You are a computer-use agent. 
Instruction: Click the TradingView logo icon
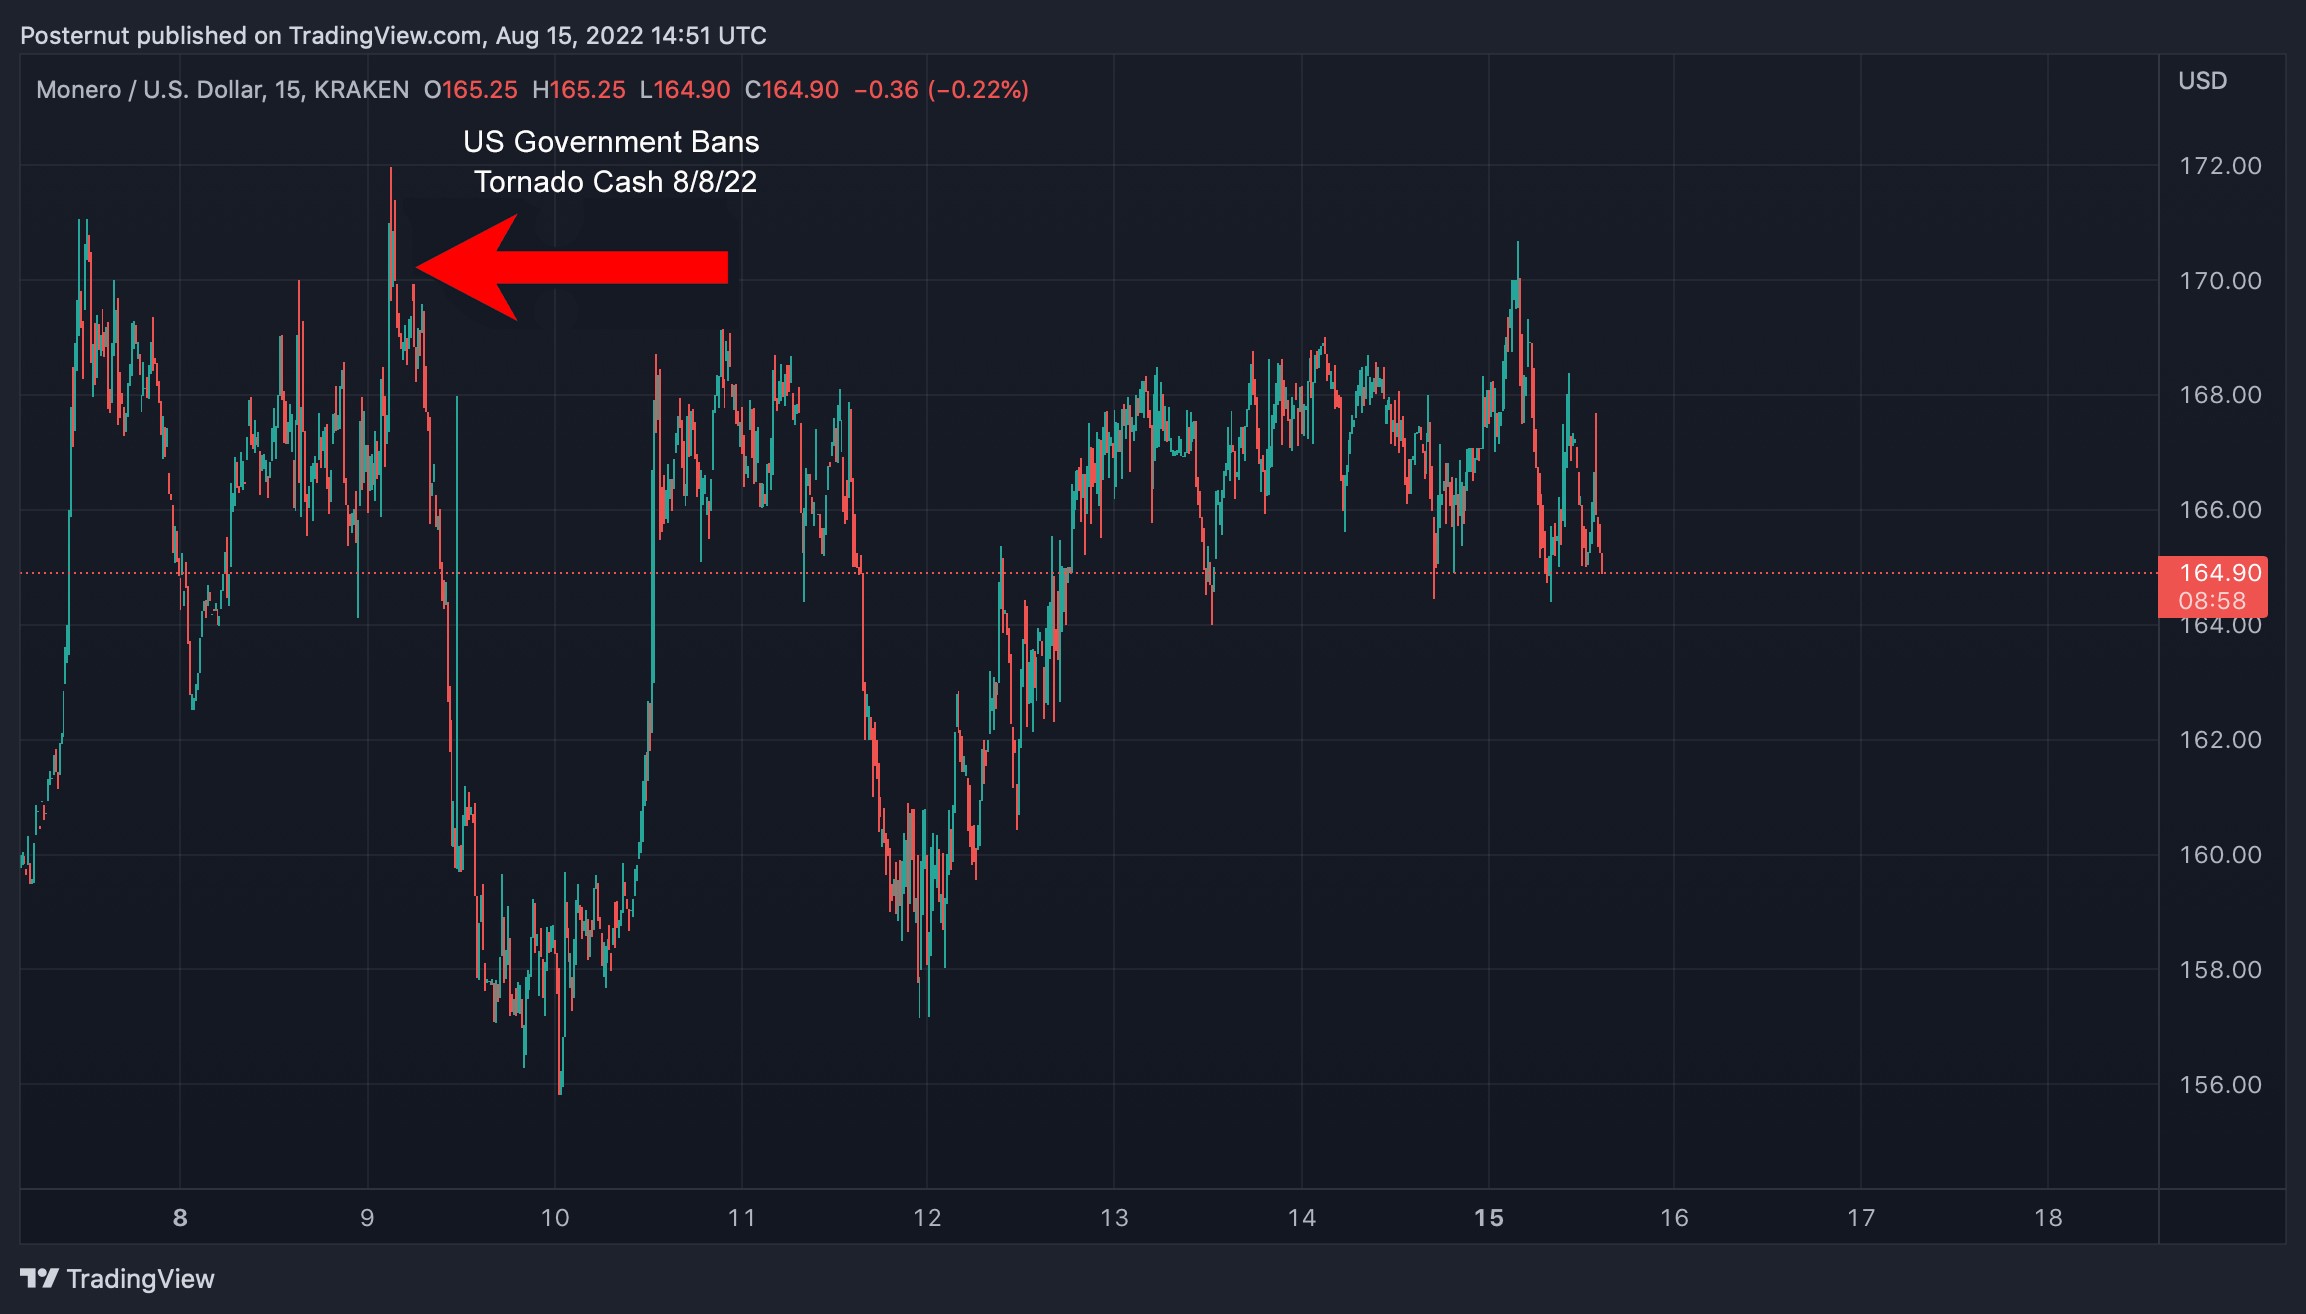tap(39, 1278)
